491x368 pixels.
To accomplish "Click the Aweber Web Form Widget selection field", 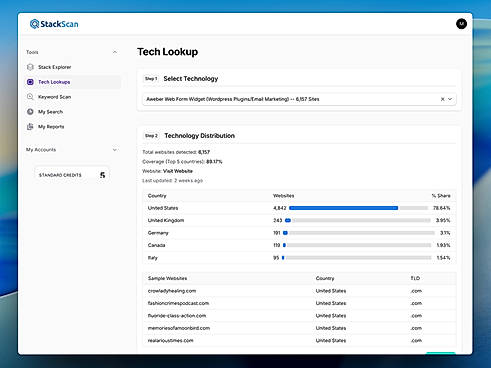I will click(299, 99).
